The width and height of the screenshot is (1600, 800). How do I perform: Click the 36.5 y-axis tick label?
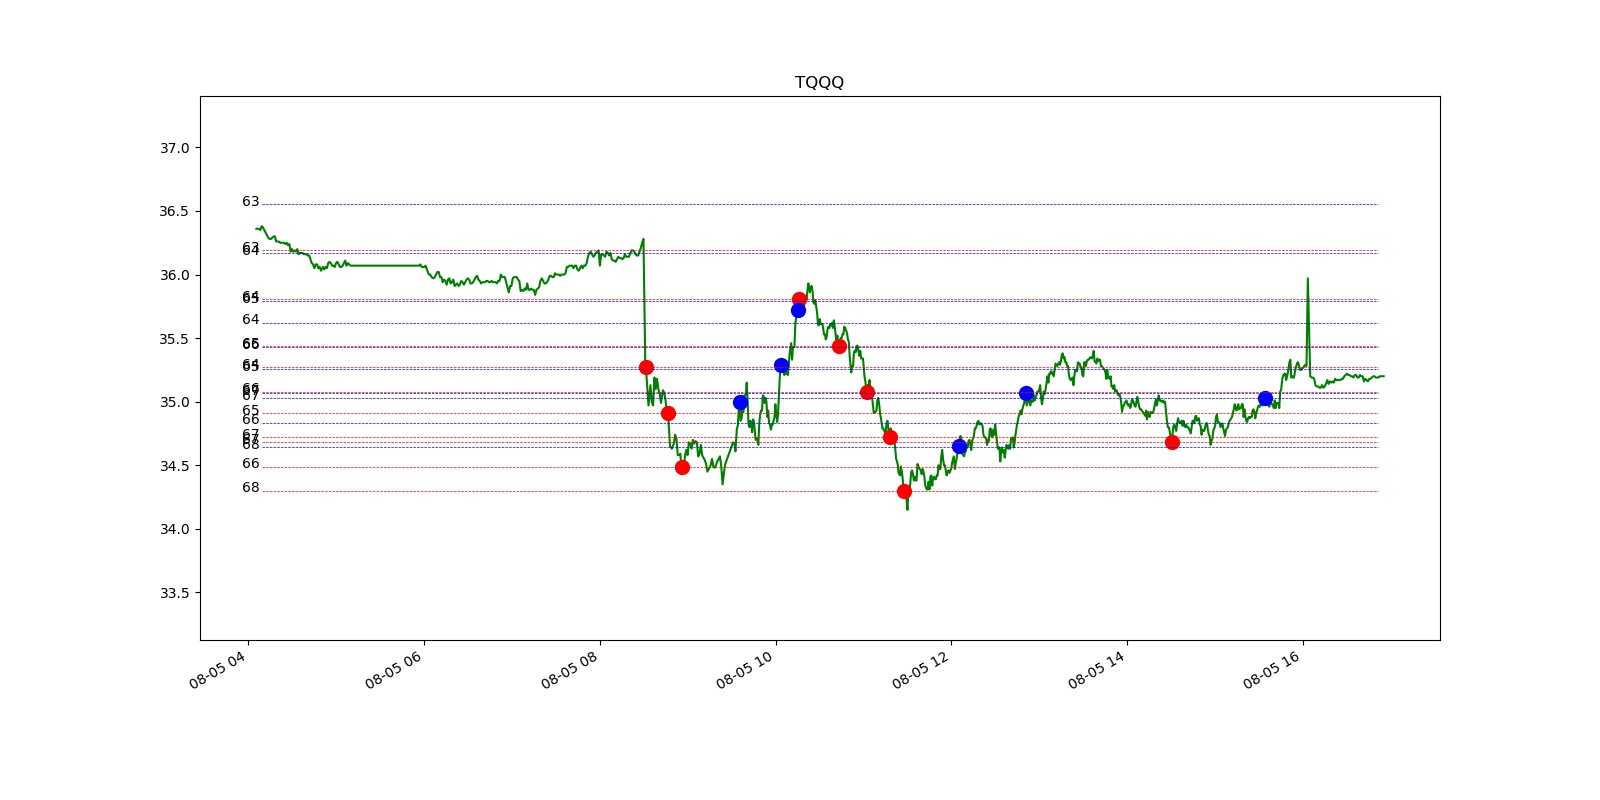point(174,211)
